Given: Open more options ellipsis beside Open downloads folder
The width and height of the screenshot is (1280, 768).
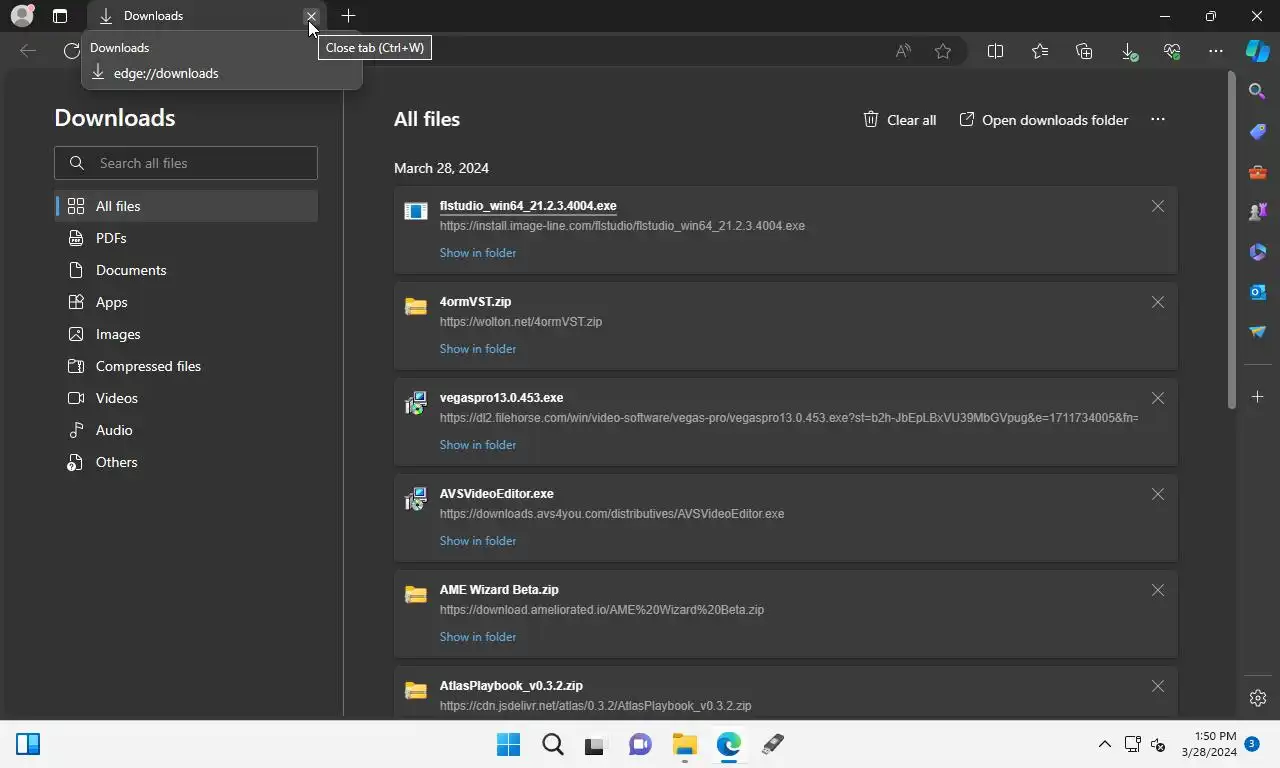Looking at the screenshot, I should [x=1158, y=119].
